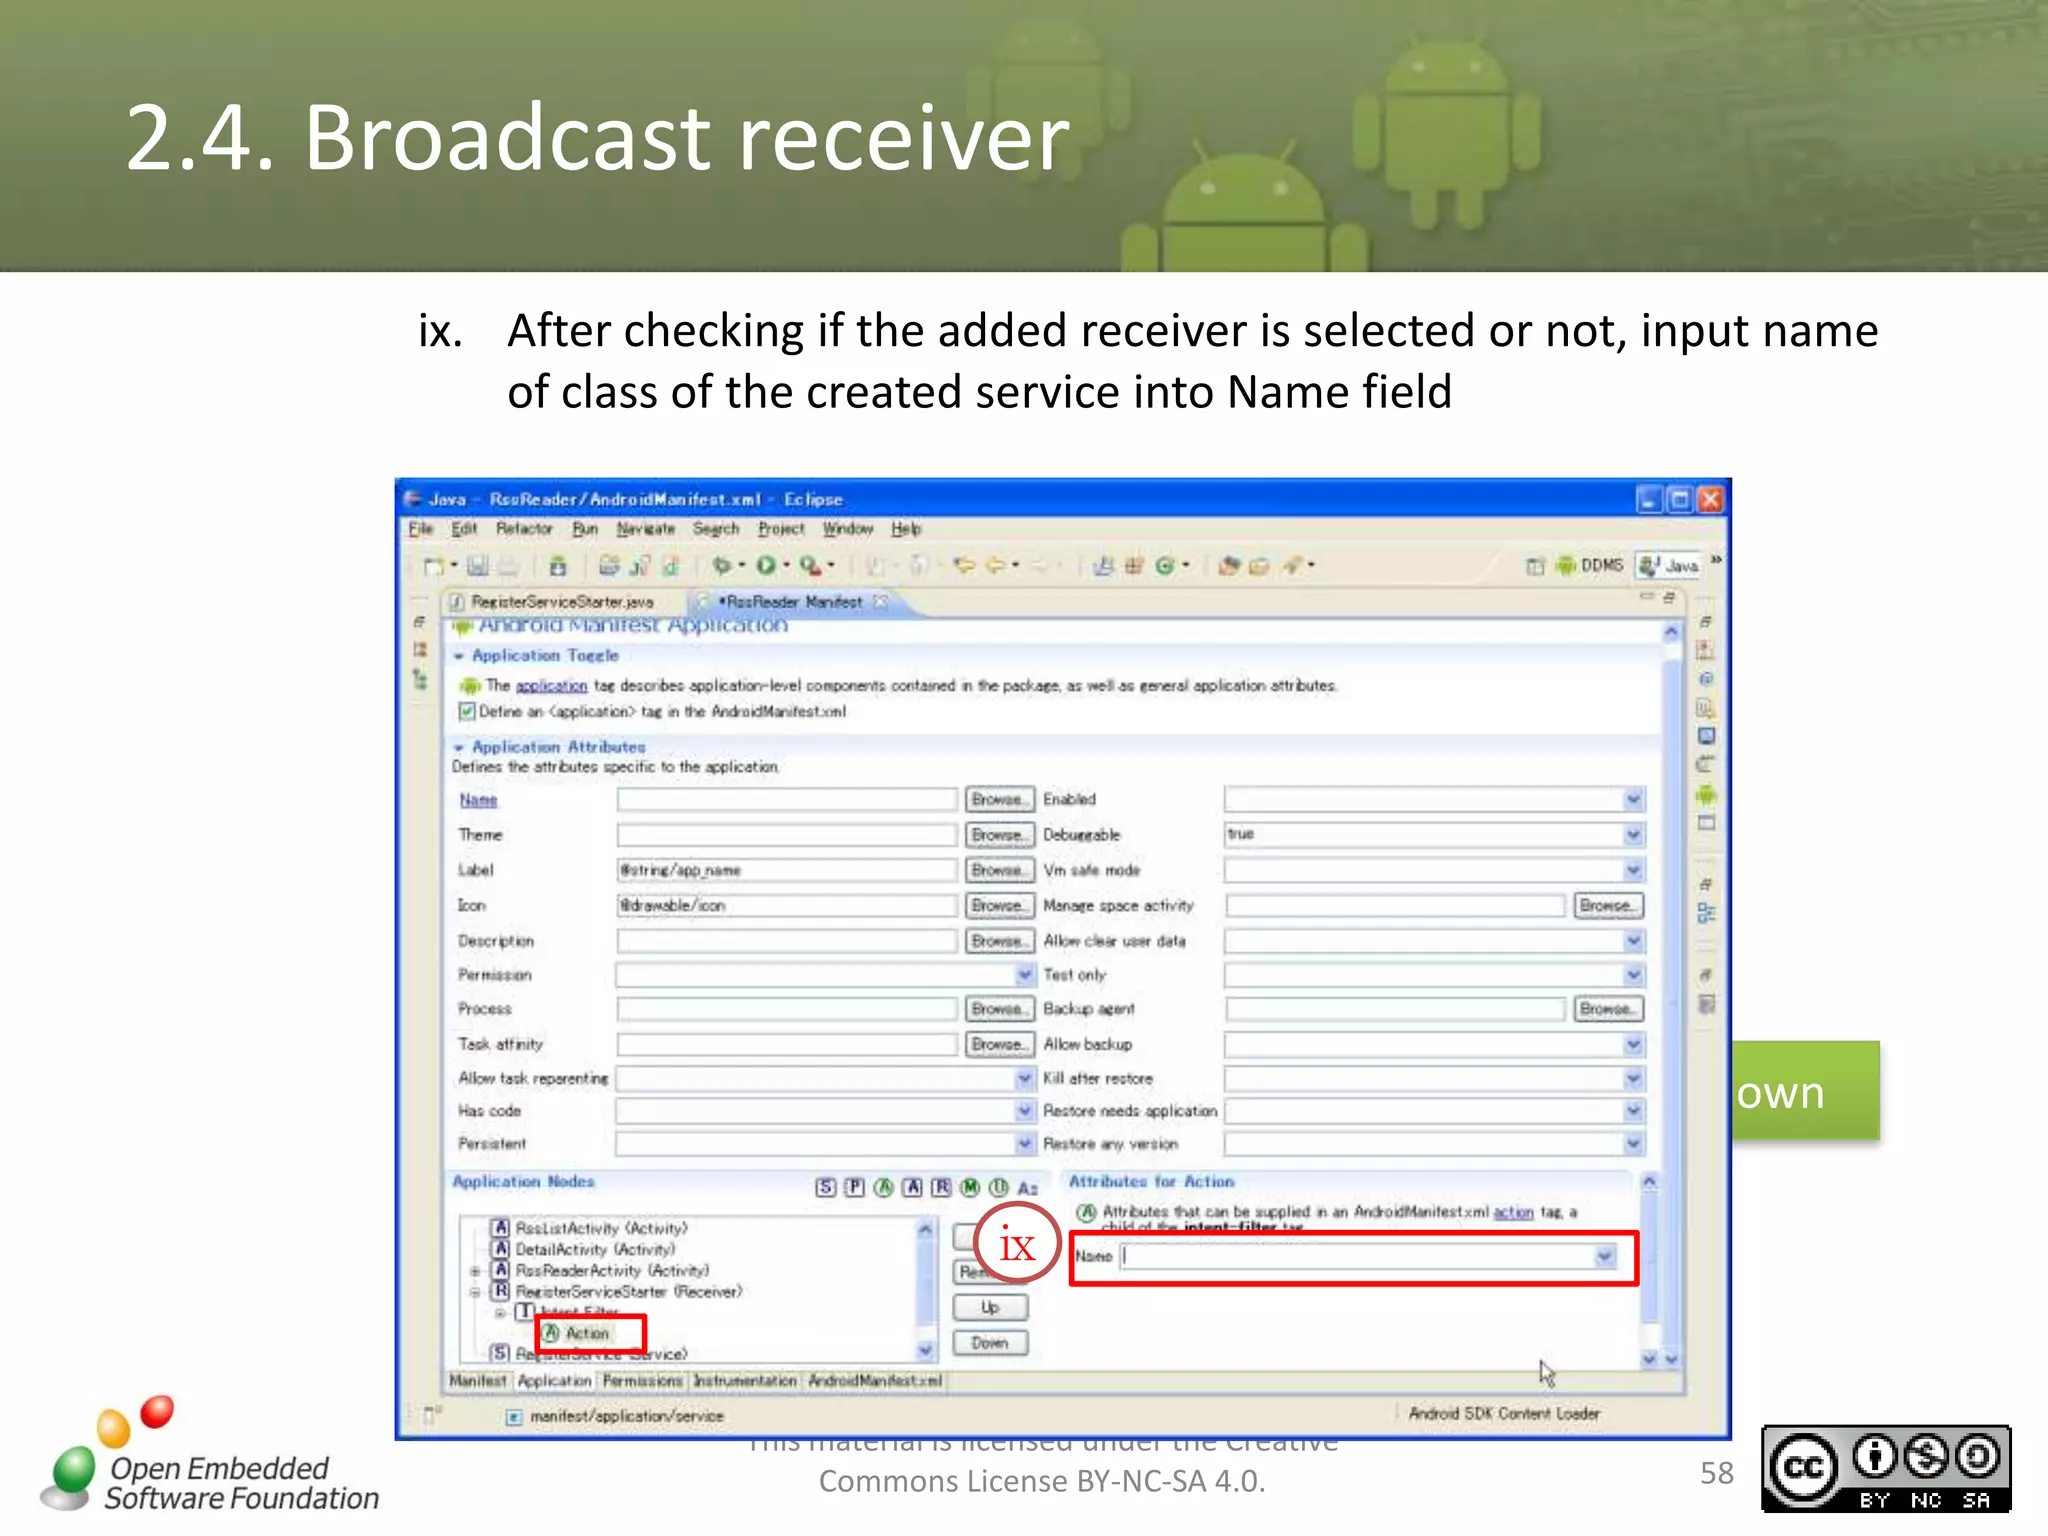Screen dimensions: 2048x1536
Task: Toggle the alphabetical Az sort button
Action: [1028, 1188]
